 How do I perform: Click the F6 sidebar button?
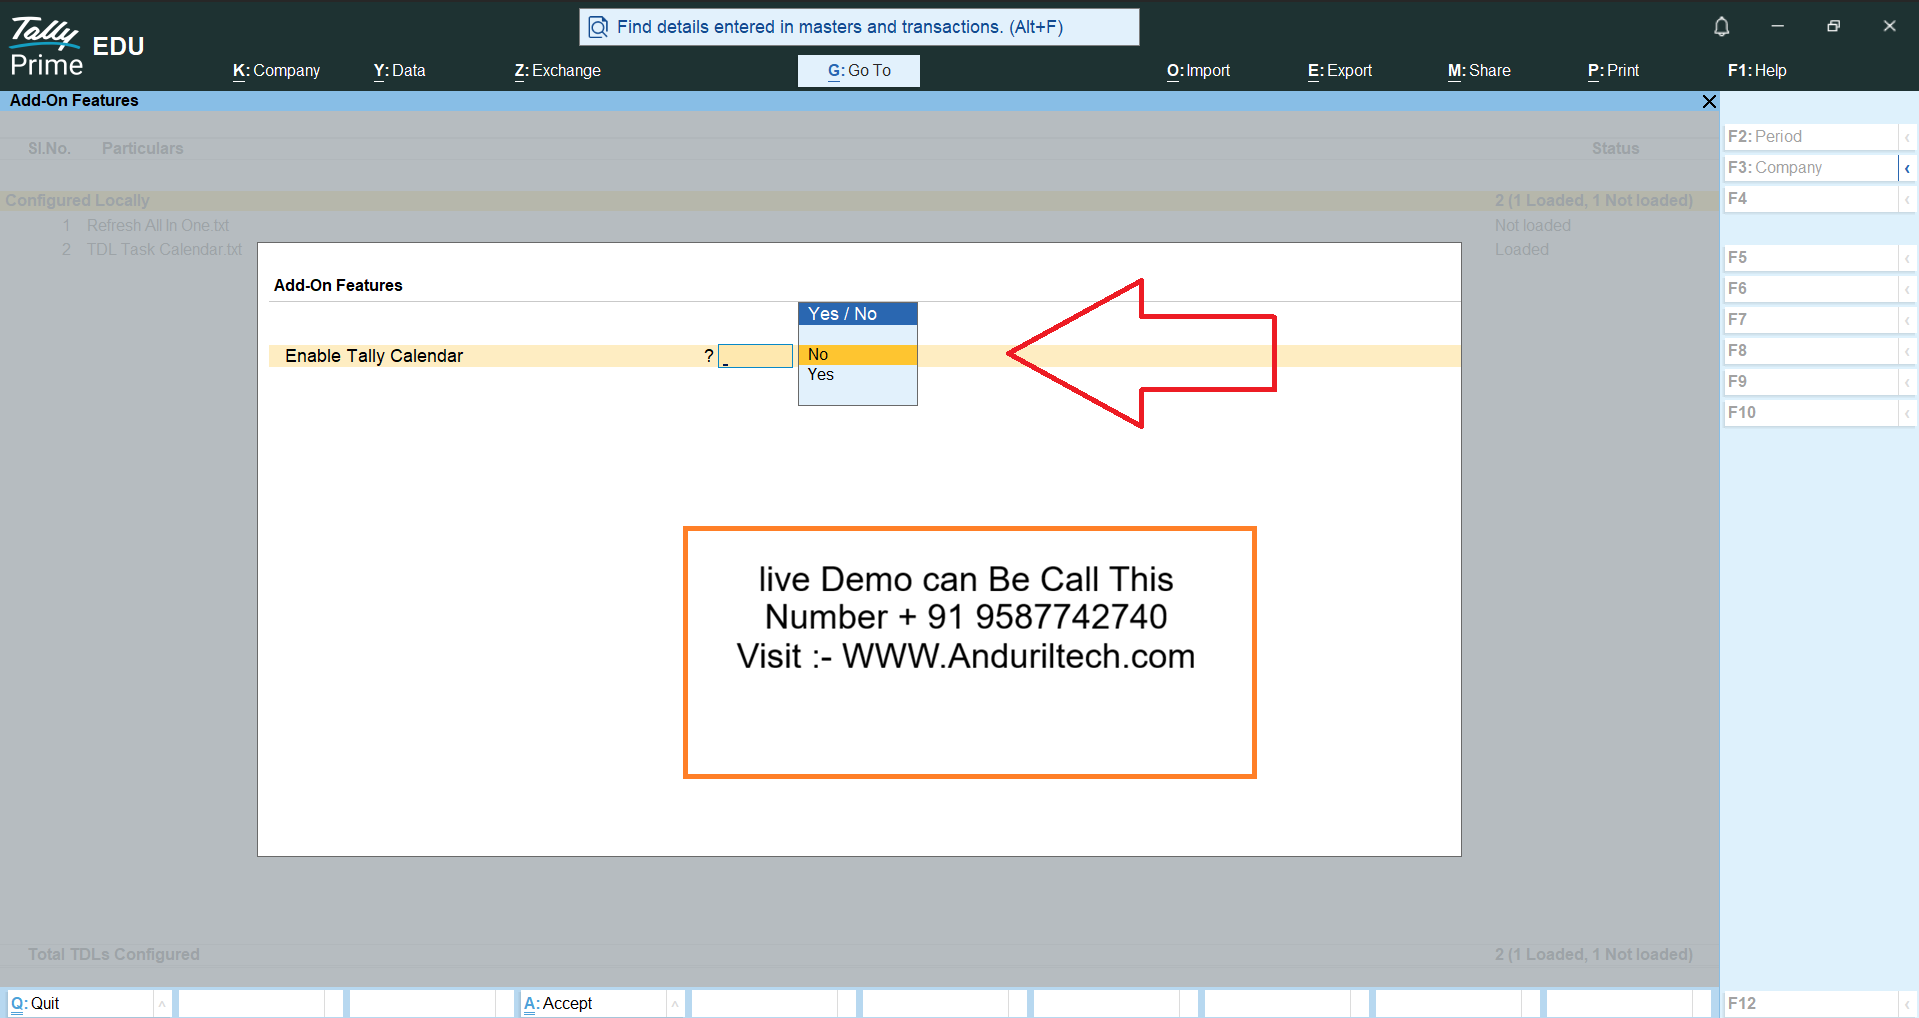(x=1810, y=289)
